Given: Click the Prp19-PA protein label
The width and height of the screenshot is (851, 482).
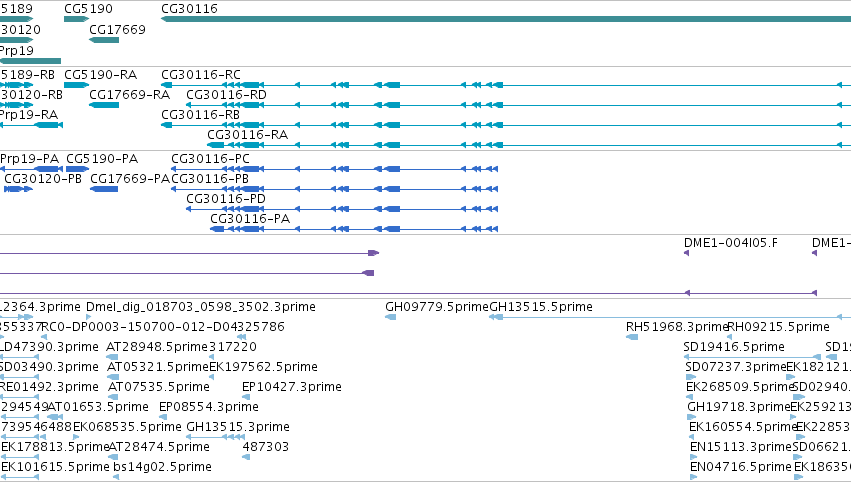Looking at the screenshot, I should click(x=29, y=158).
